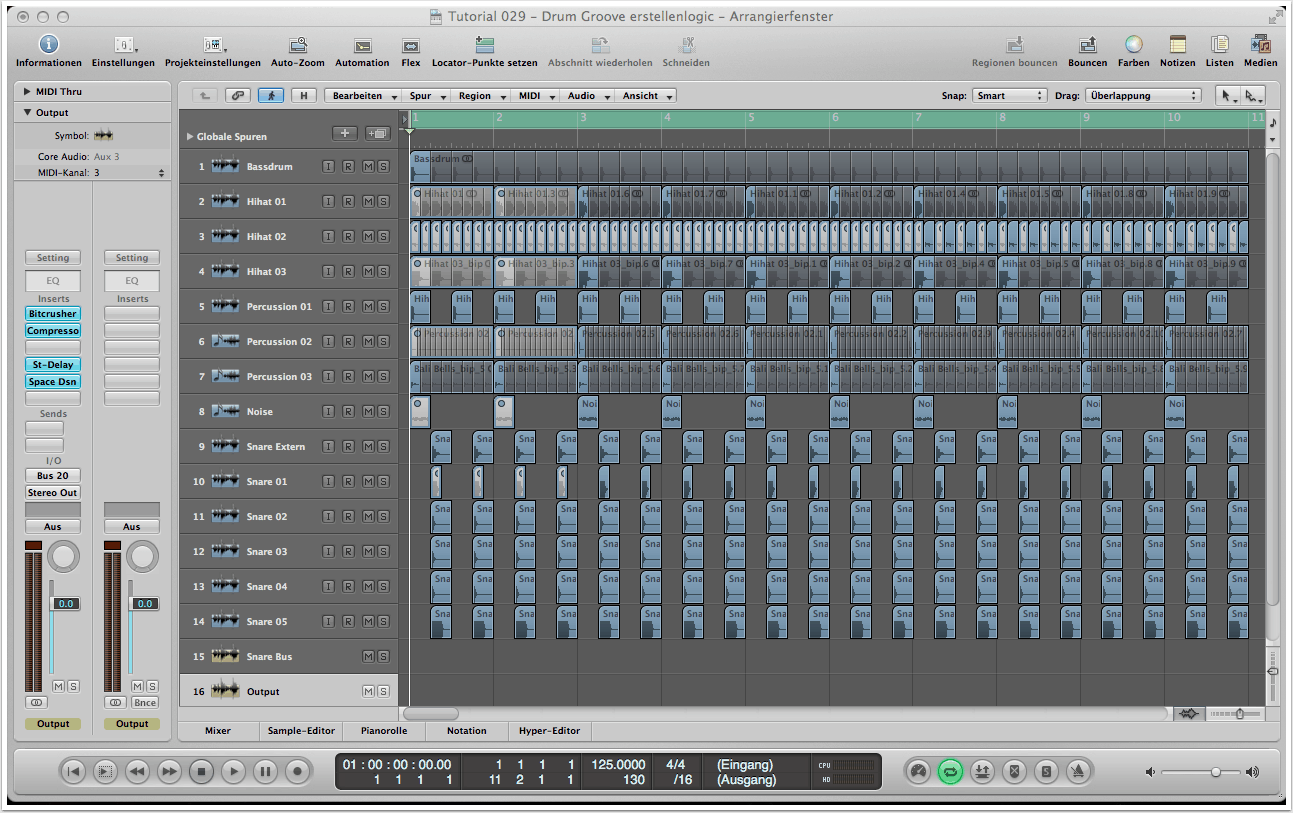The image size is (1293, 813).
Task: Click the Bitcrusher insert slot
Action: [53, 314]
